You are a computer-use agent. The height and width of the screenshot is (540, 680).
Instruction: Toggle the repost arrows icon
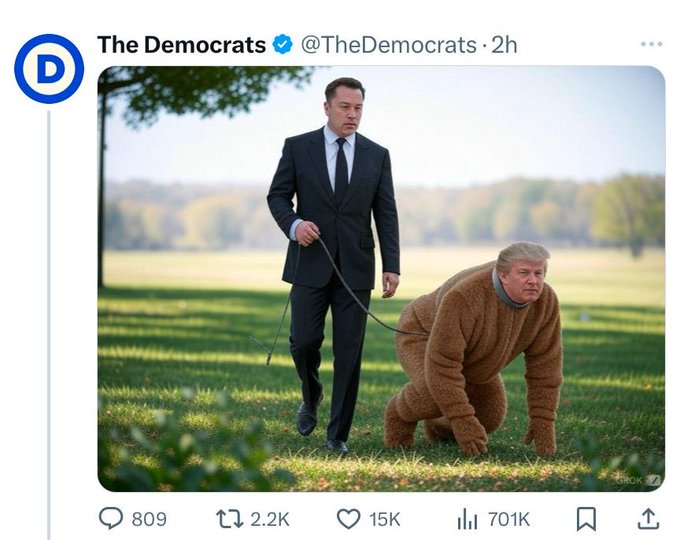228,518
